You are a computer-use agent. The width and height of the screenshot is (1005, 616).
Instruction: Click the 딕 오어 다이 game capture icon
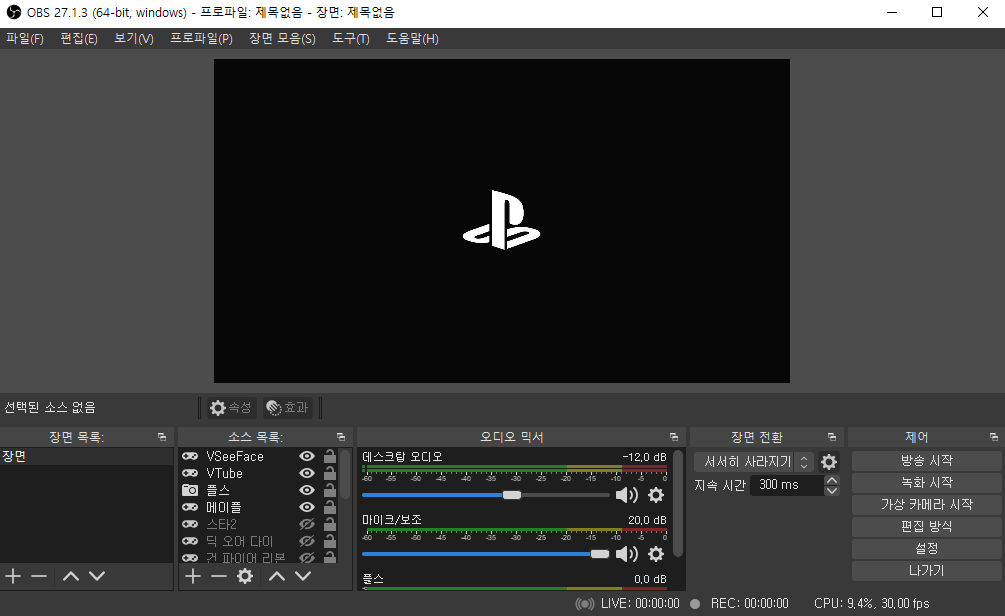click(x=190, y=541)
